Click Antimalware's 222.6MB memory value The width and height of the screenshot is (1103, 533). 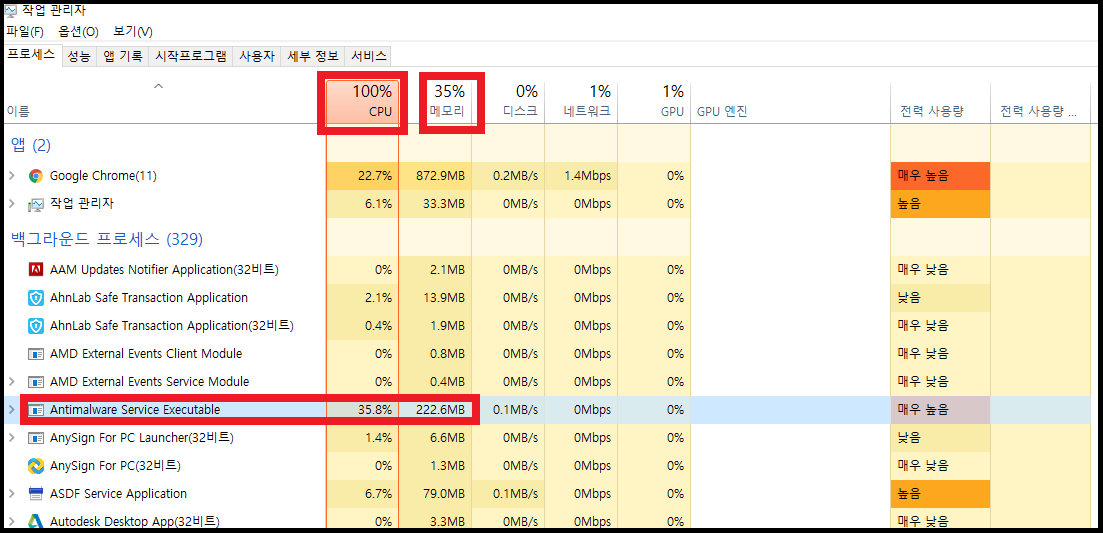point(441,409)
